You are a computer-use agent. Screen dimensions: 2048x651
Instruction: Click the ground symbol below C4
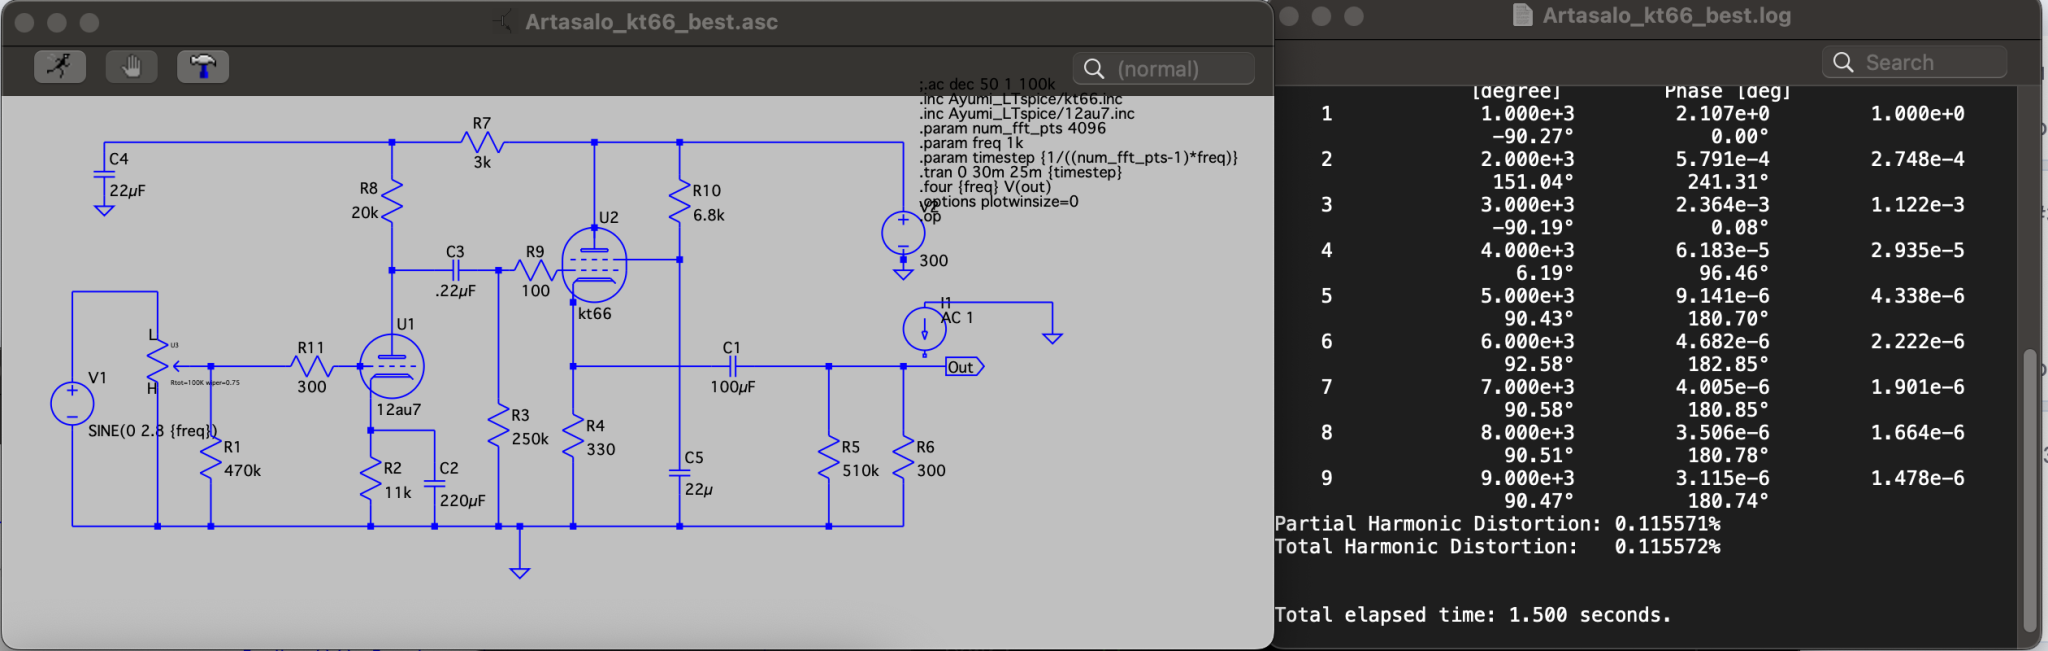click(x=104, y=211)
